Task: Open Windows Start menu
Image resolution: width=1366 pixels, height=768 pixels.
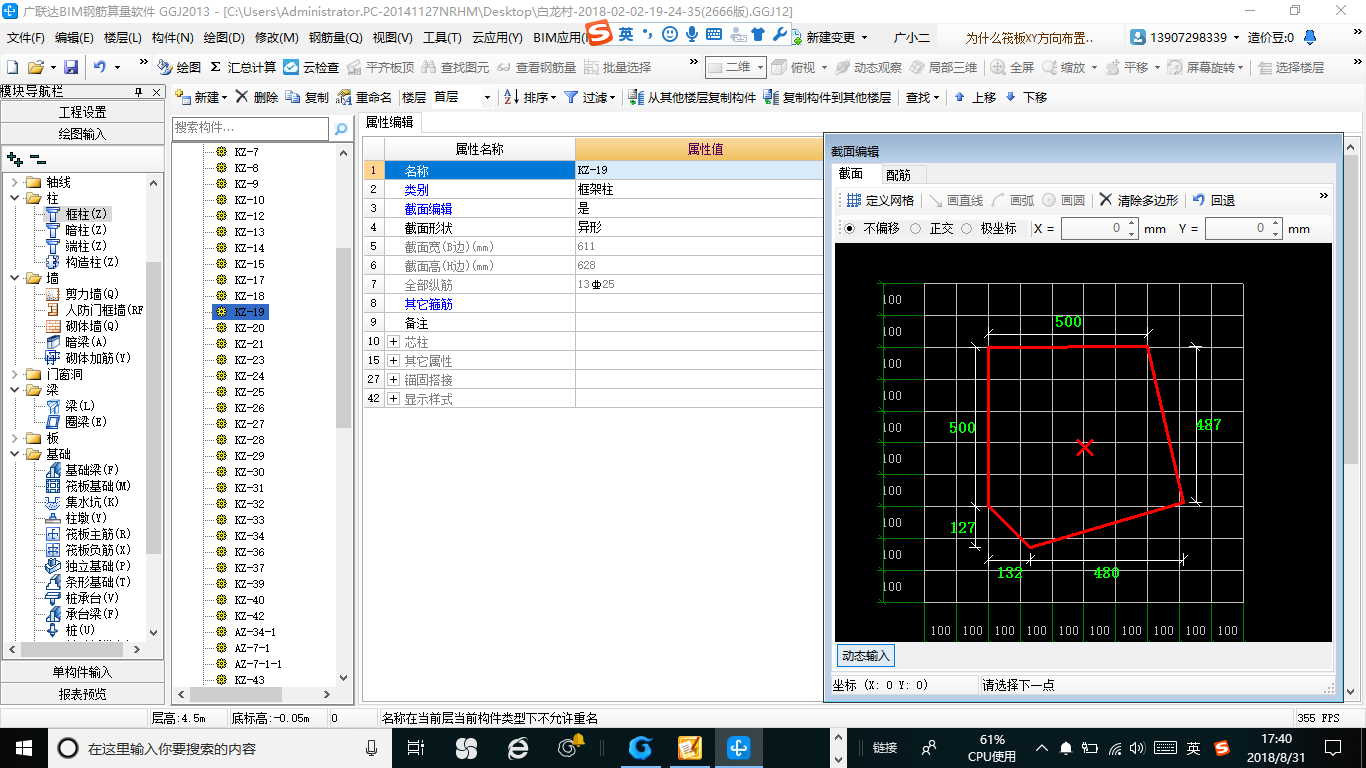Action: click(x=23, y=747)
